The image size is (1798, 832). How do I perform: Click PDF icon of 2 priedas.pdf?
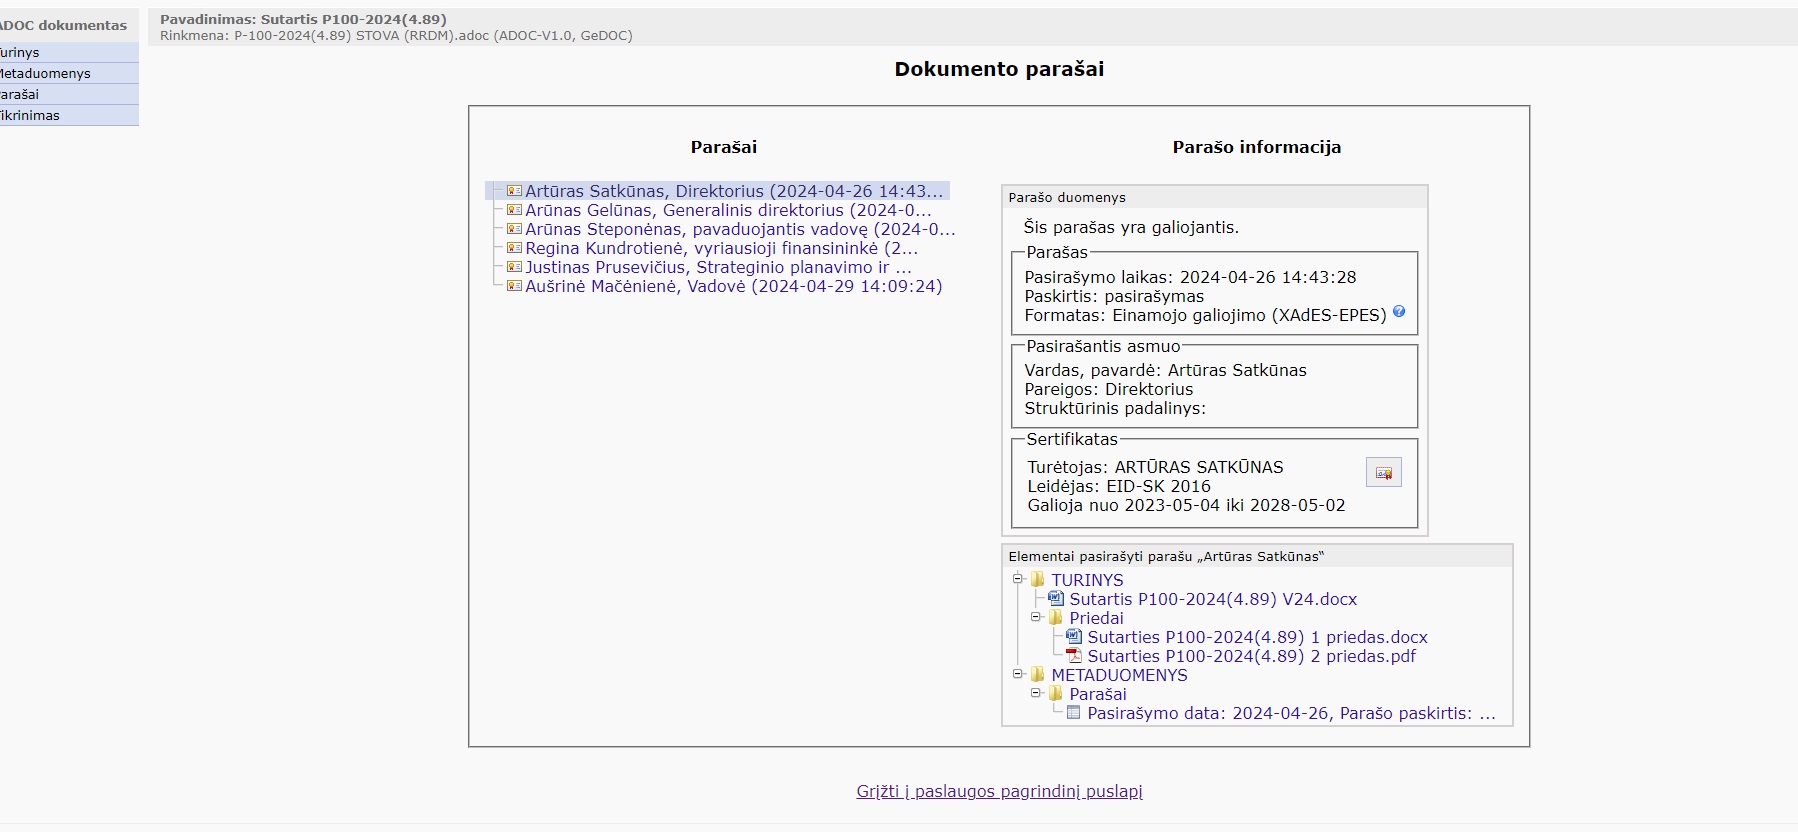1074,656
